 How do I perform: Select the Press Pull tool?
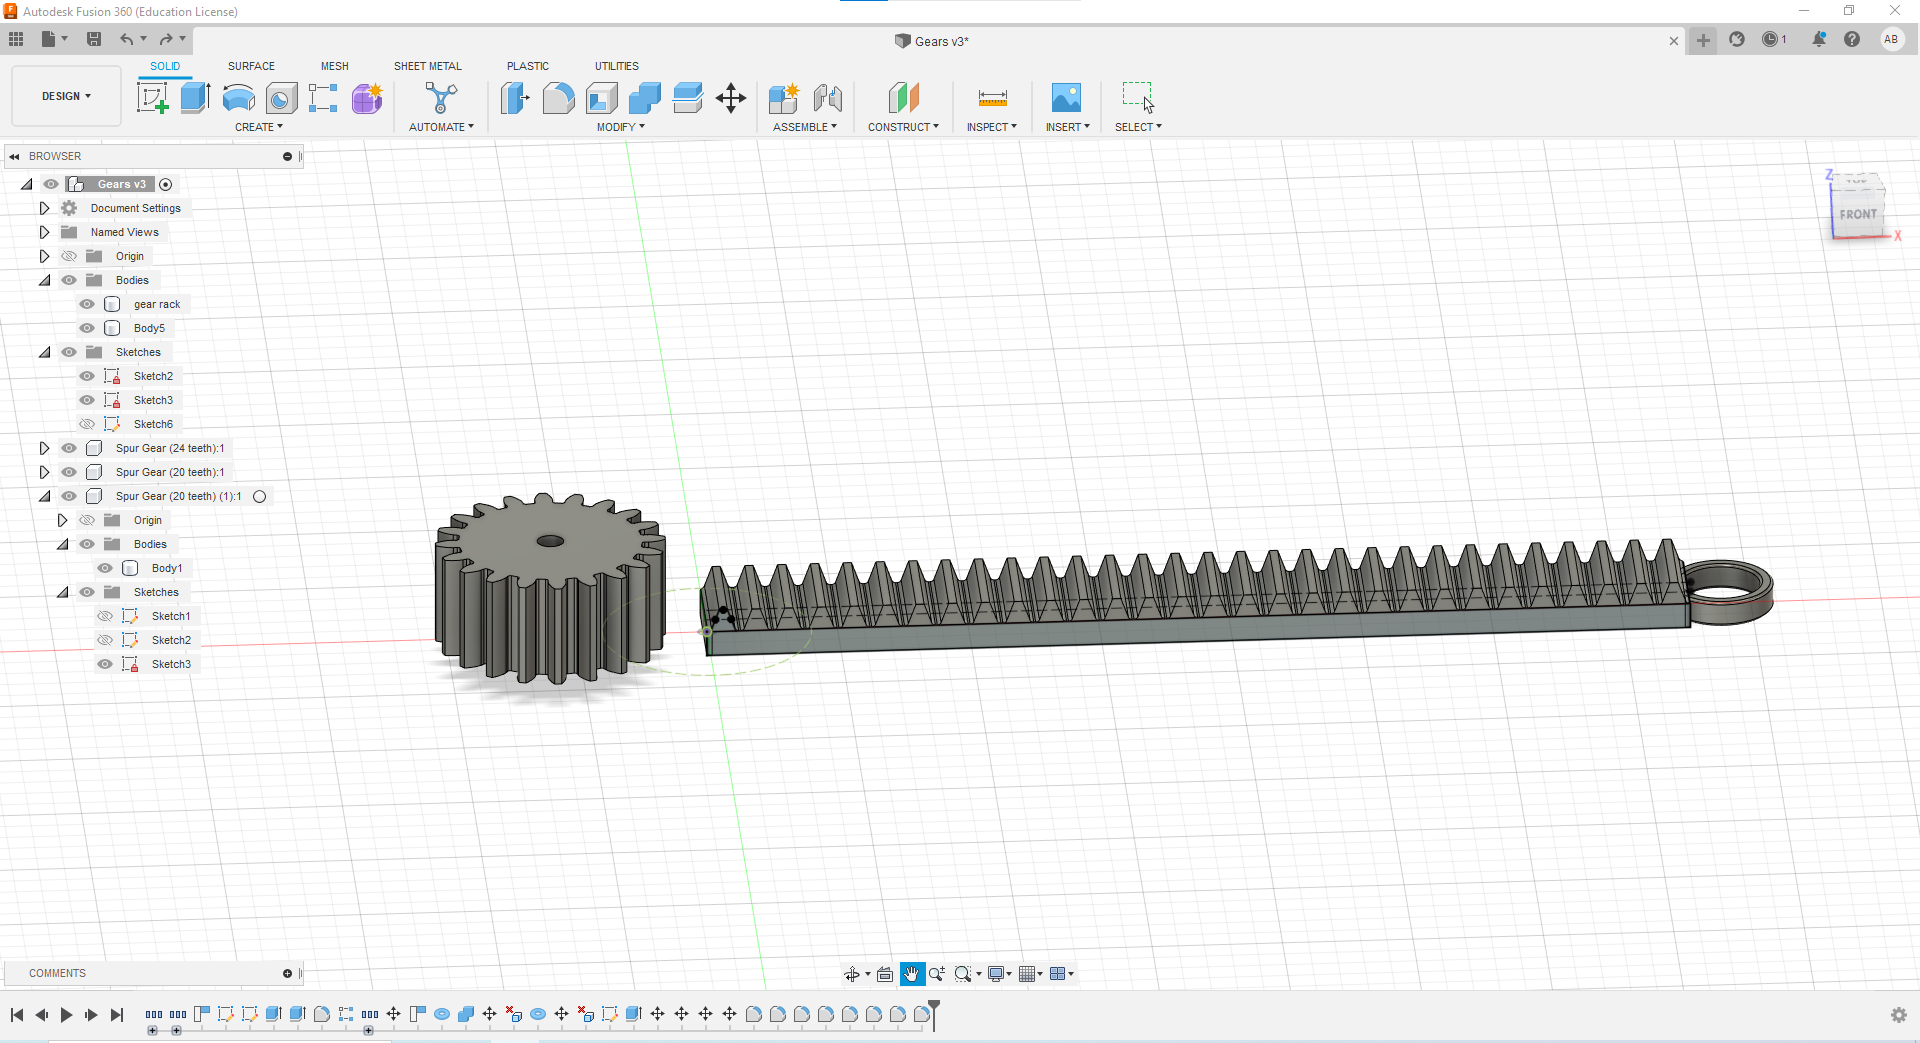[515, 98]
